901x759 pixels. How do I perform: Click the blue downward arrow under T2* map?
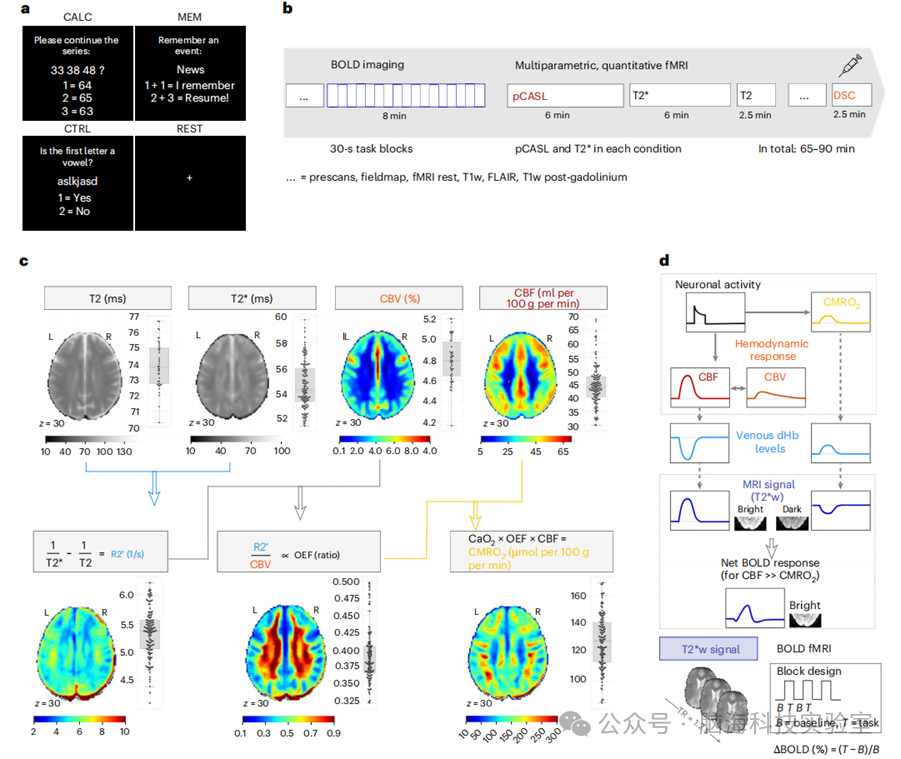(x=156, y=489)
